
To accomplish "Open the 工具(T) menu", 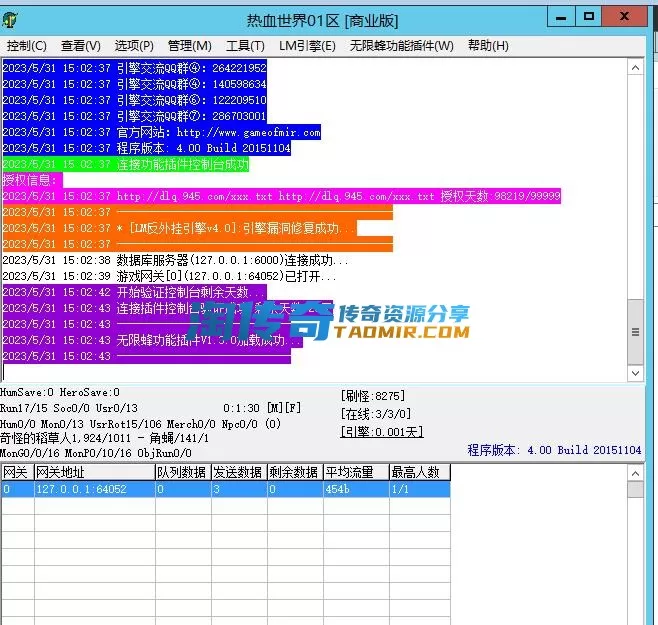I will 245,45.
